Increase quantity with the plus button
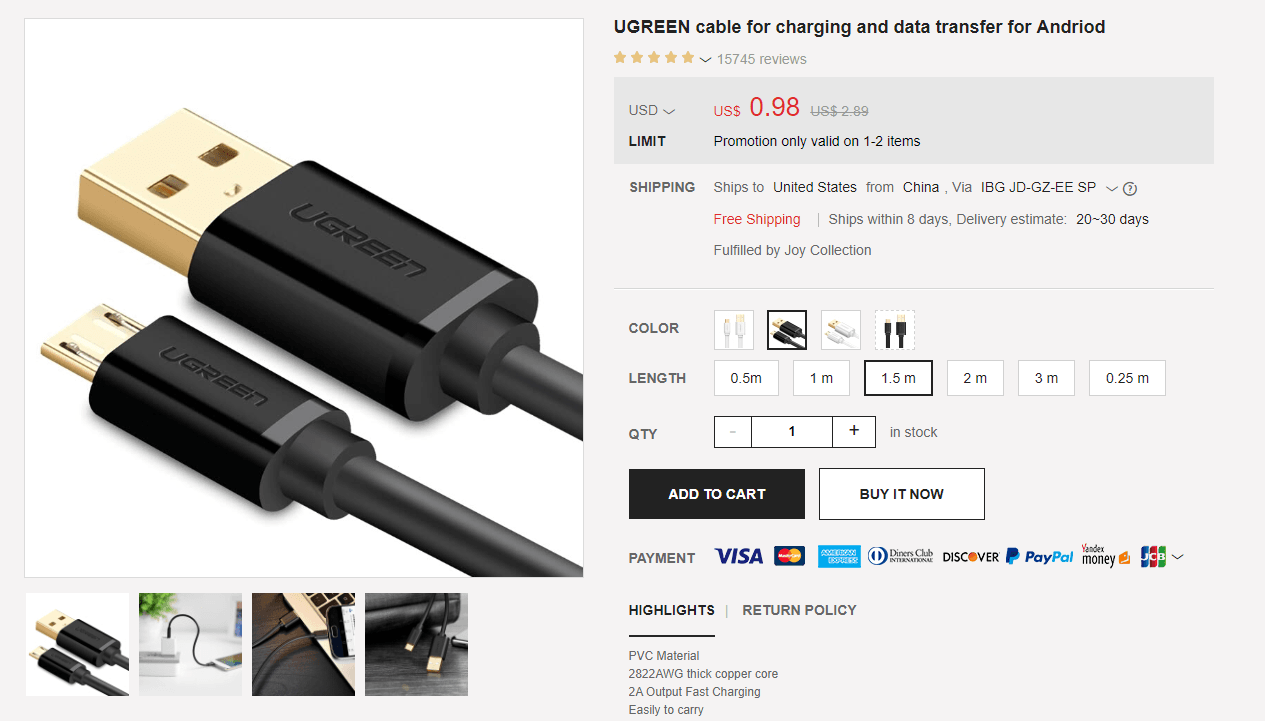This screenshot has height=721, width=1265. [x=854, y=431]
